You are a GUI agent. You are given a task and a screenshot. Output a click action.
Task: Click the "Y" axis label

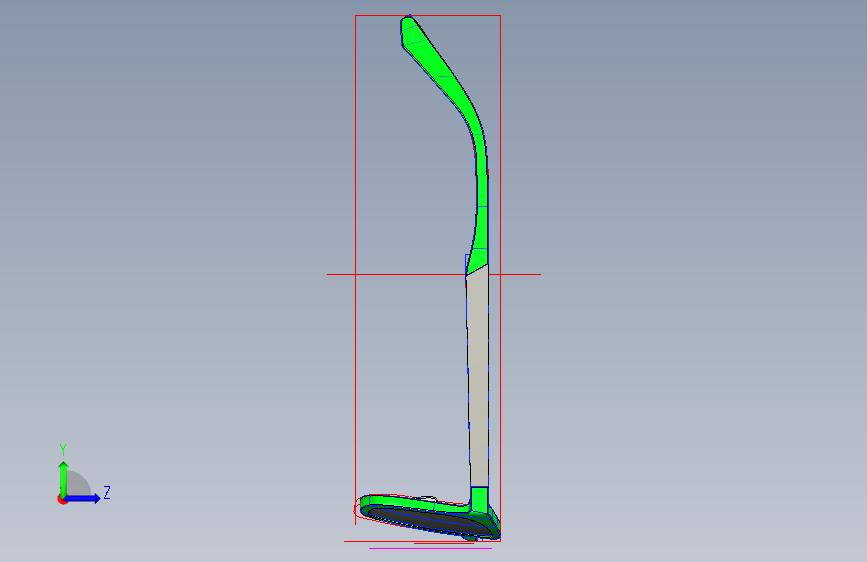(63, 450)
